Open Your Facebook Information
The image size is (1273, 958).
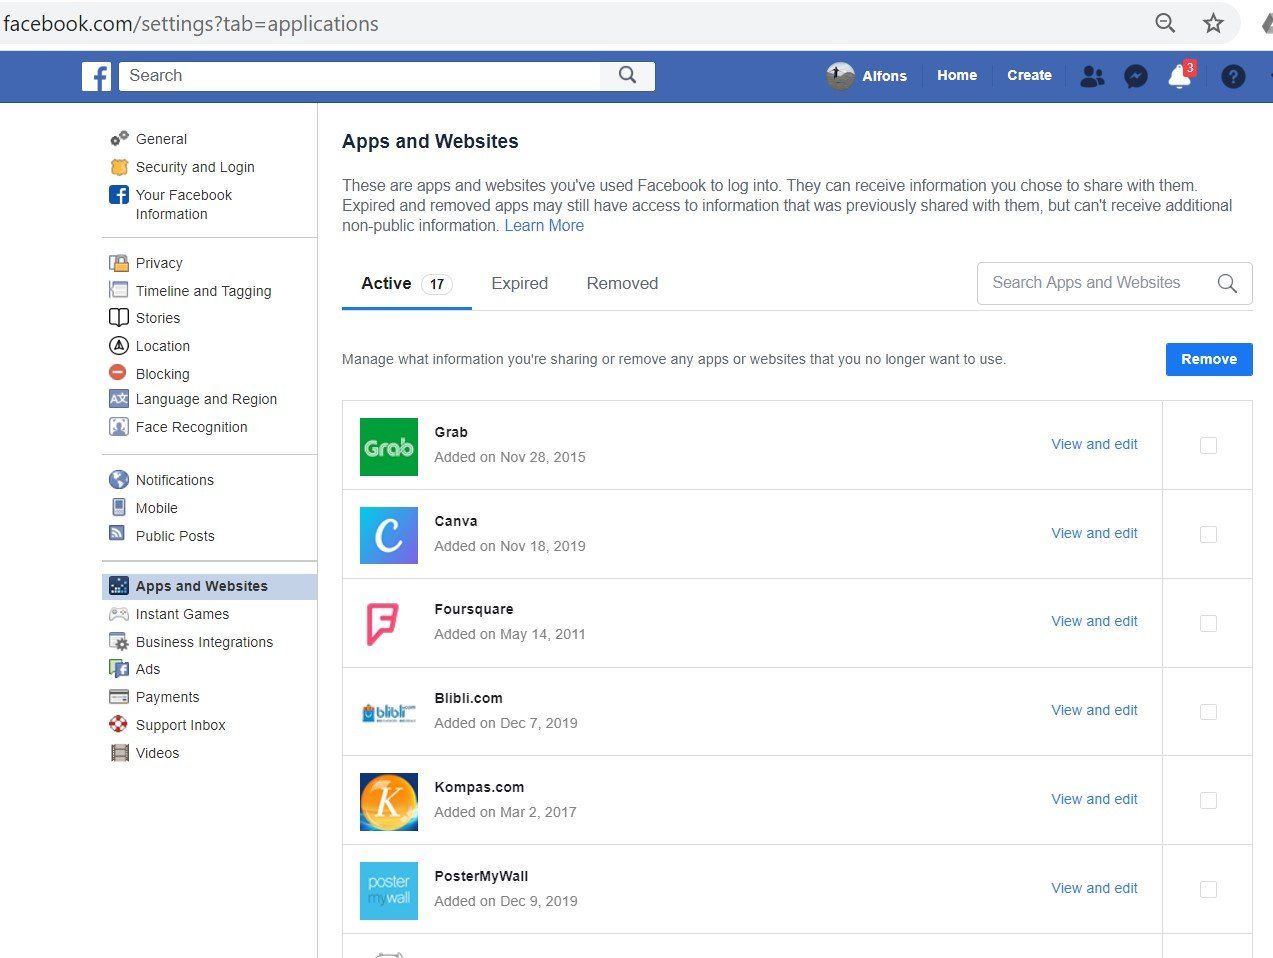tap(184, 204)
